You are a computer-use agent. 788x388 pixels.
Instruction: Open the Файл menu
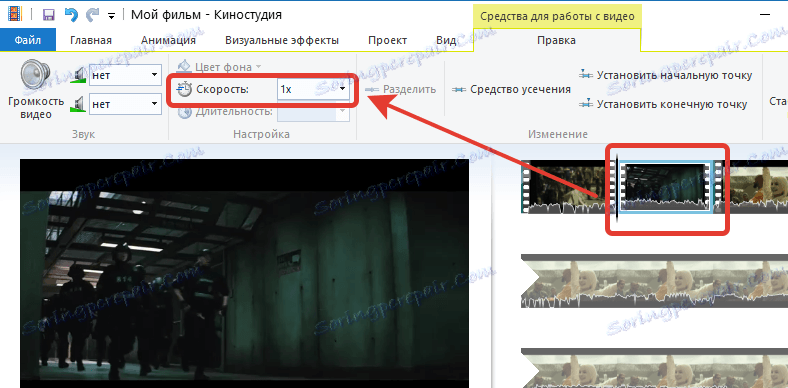(28, 40)
